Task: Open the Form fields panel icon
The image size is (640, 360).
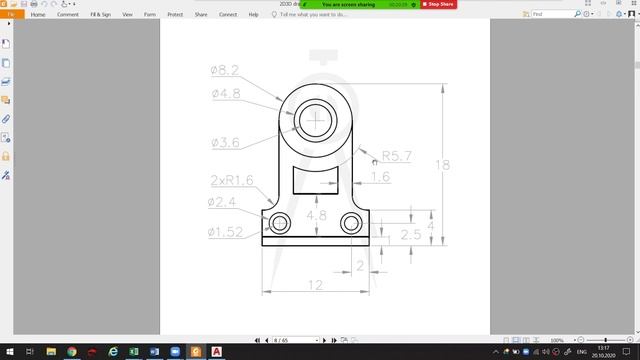Action: click(x=6, y=138)
